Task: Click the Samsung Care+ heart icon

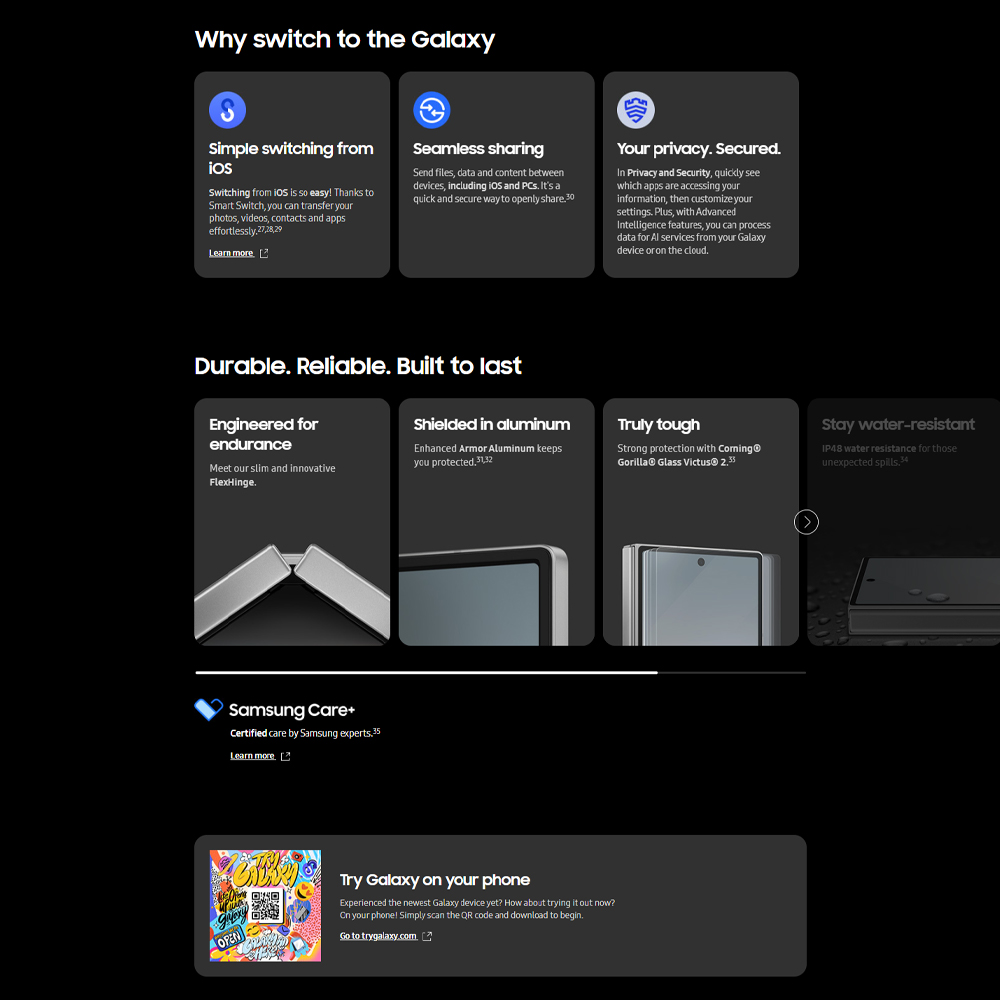Action: (x=208, y=710)
